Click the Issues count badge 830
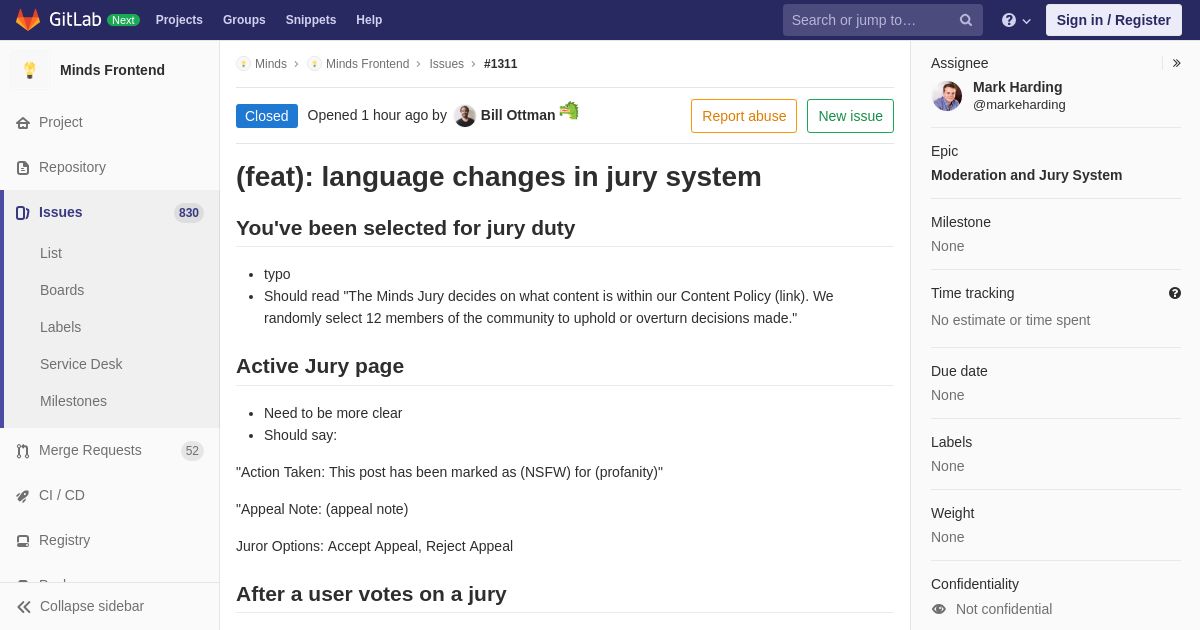 tap(189, 213)
